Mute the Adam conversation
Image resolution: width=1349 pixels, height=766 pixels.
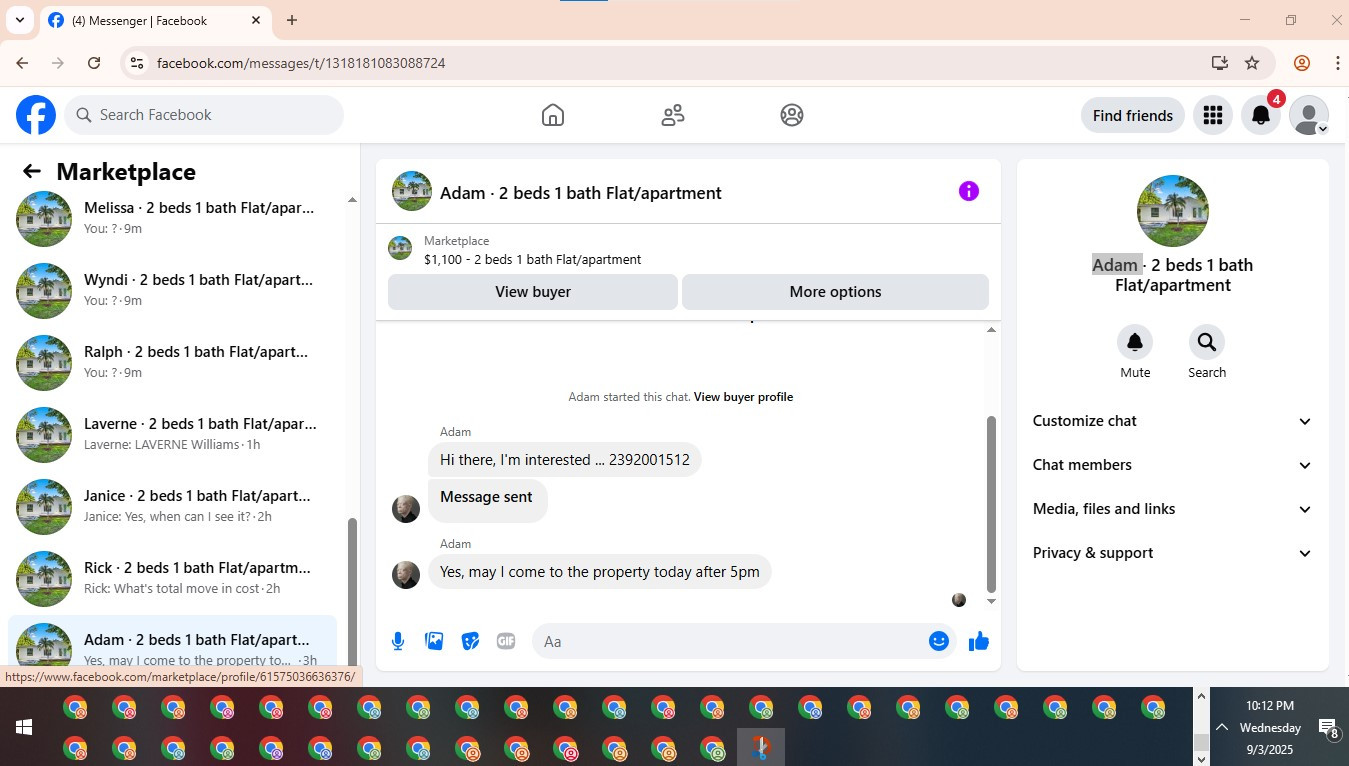(1135, 342)
